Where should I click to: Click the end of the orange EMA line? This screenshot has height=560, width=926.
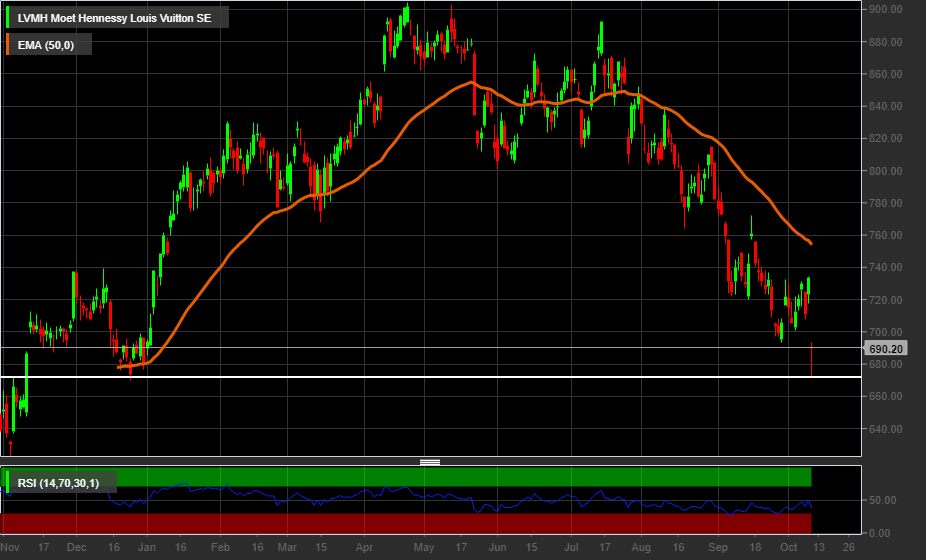tap(811, 244)
